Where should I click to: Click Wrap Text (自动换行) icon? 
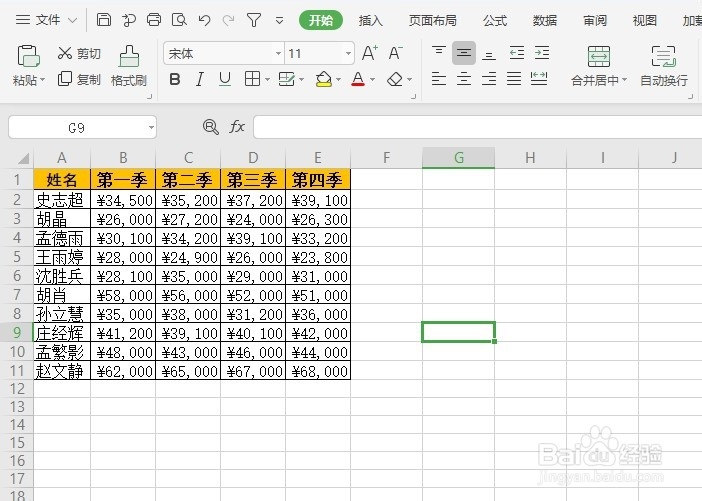[663, 57]
